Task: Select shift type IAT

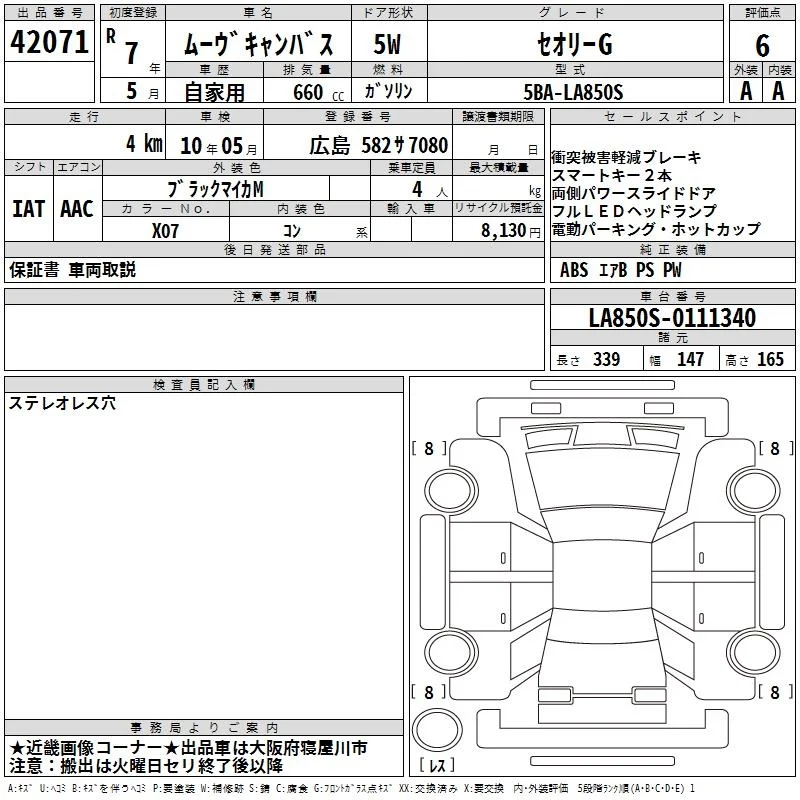Action: [29, 209]
